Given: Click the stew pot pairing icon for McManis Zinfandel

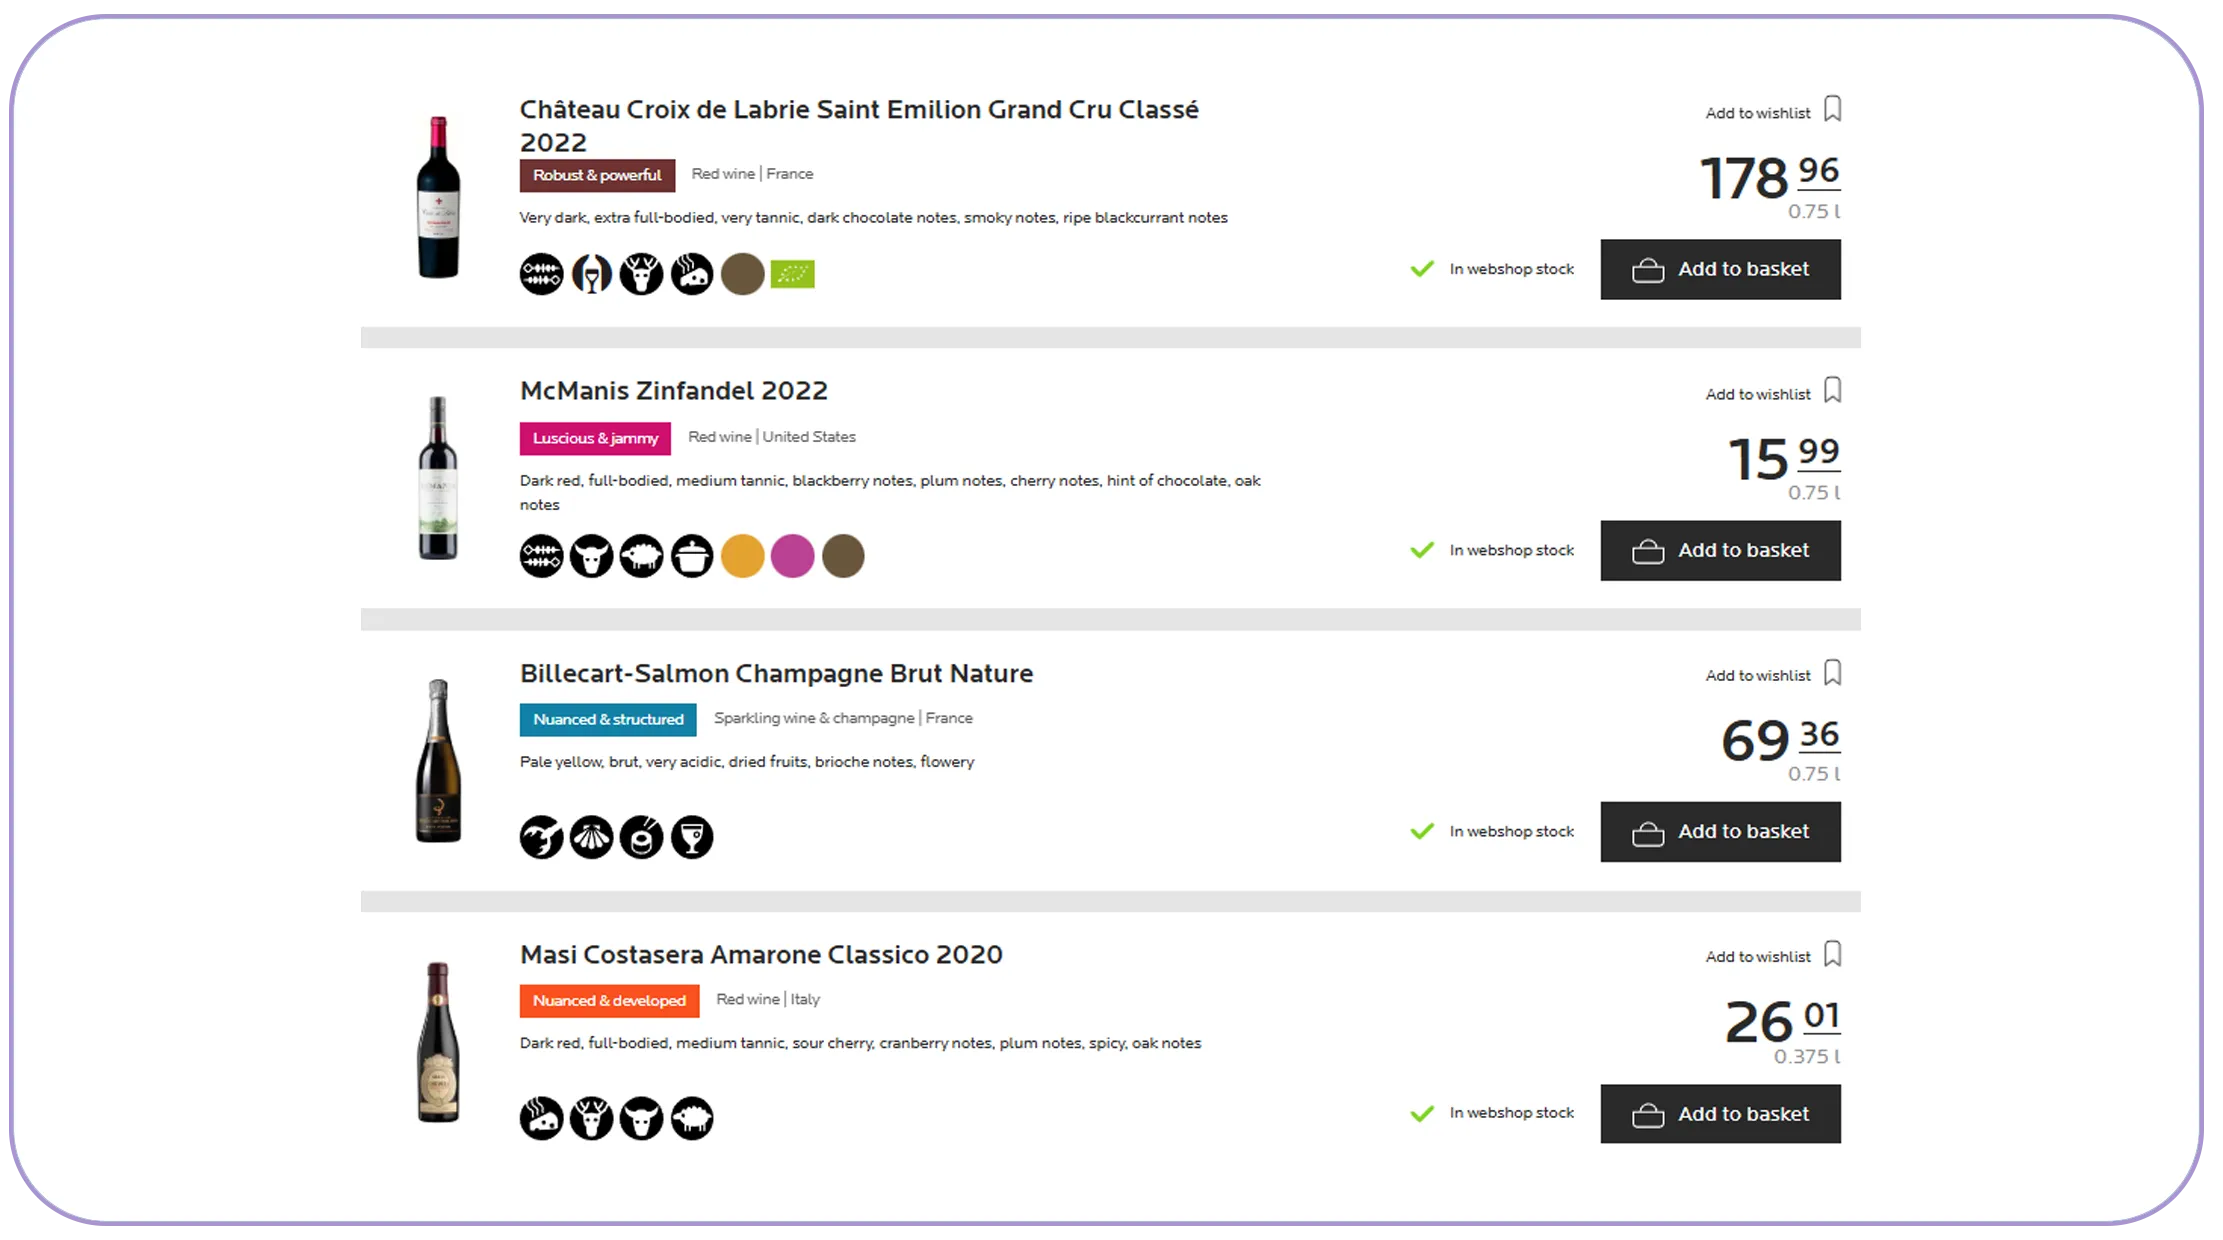Looking at the screenshot, I should (692, 555).
